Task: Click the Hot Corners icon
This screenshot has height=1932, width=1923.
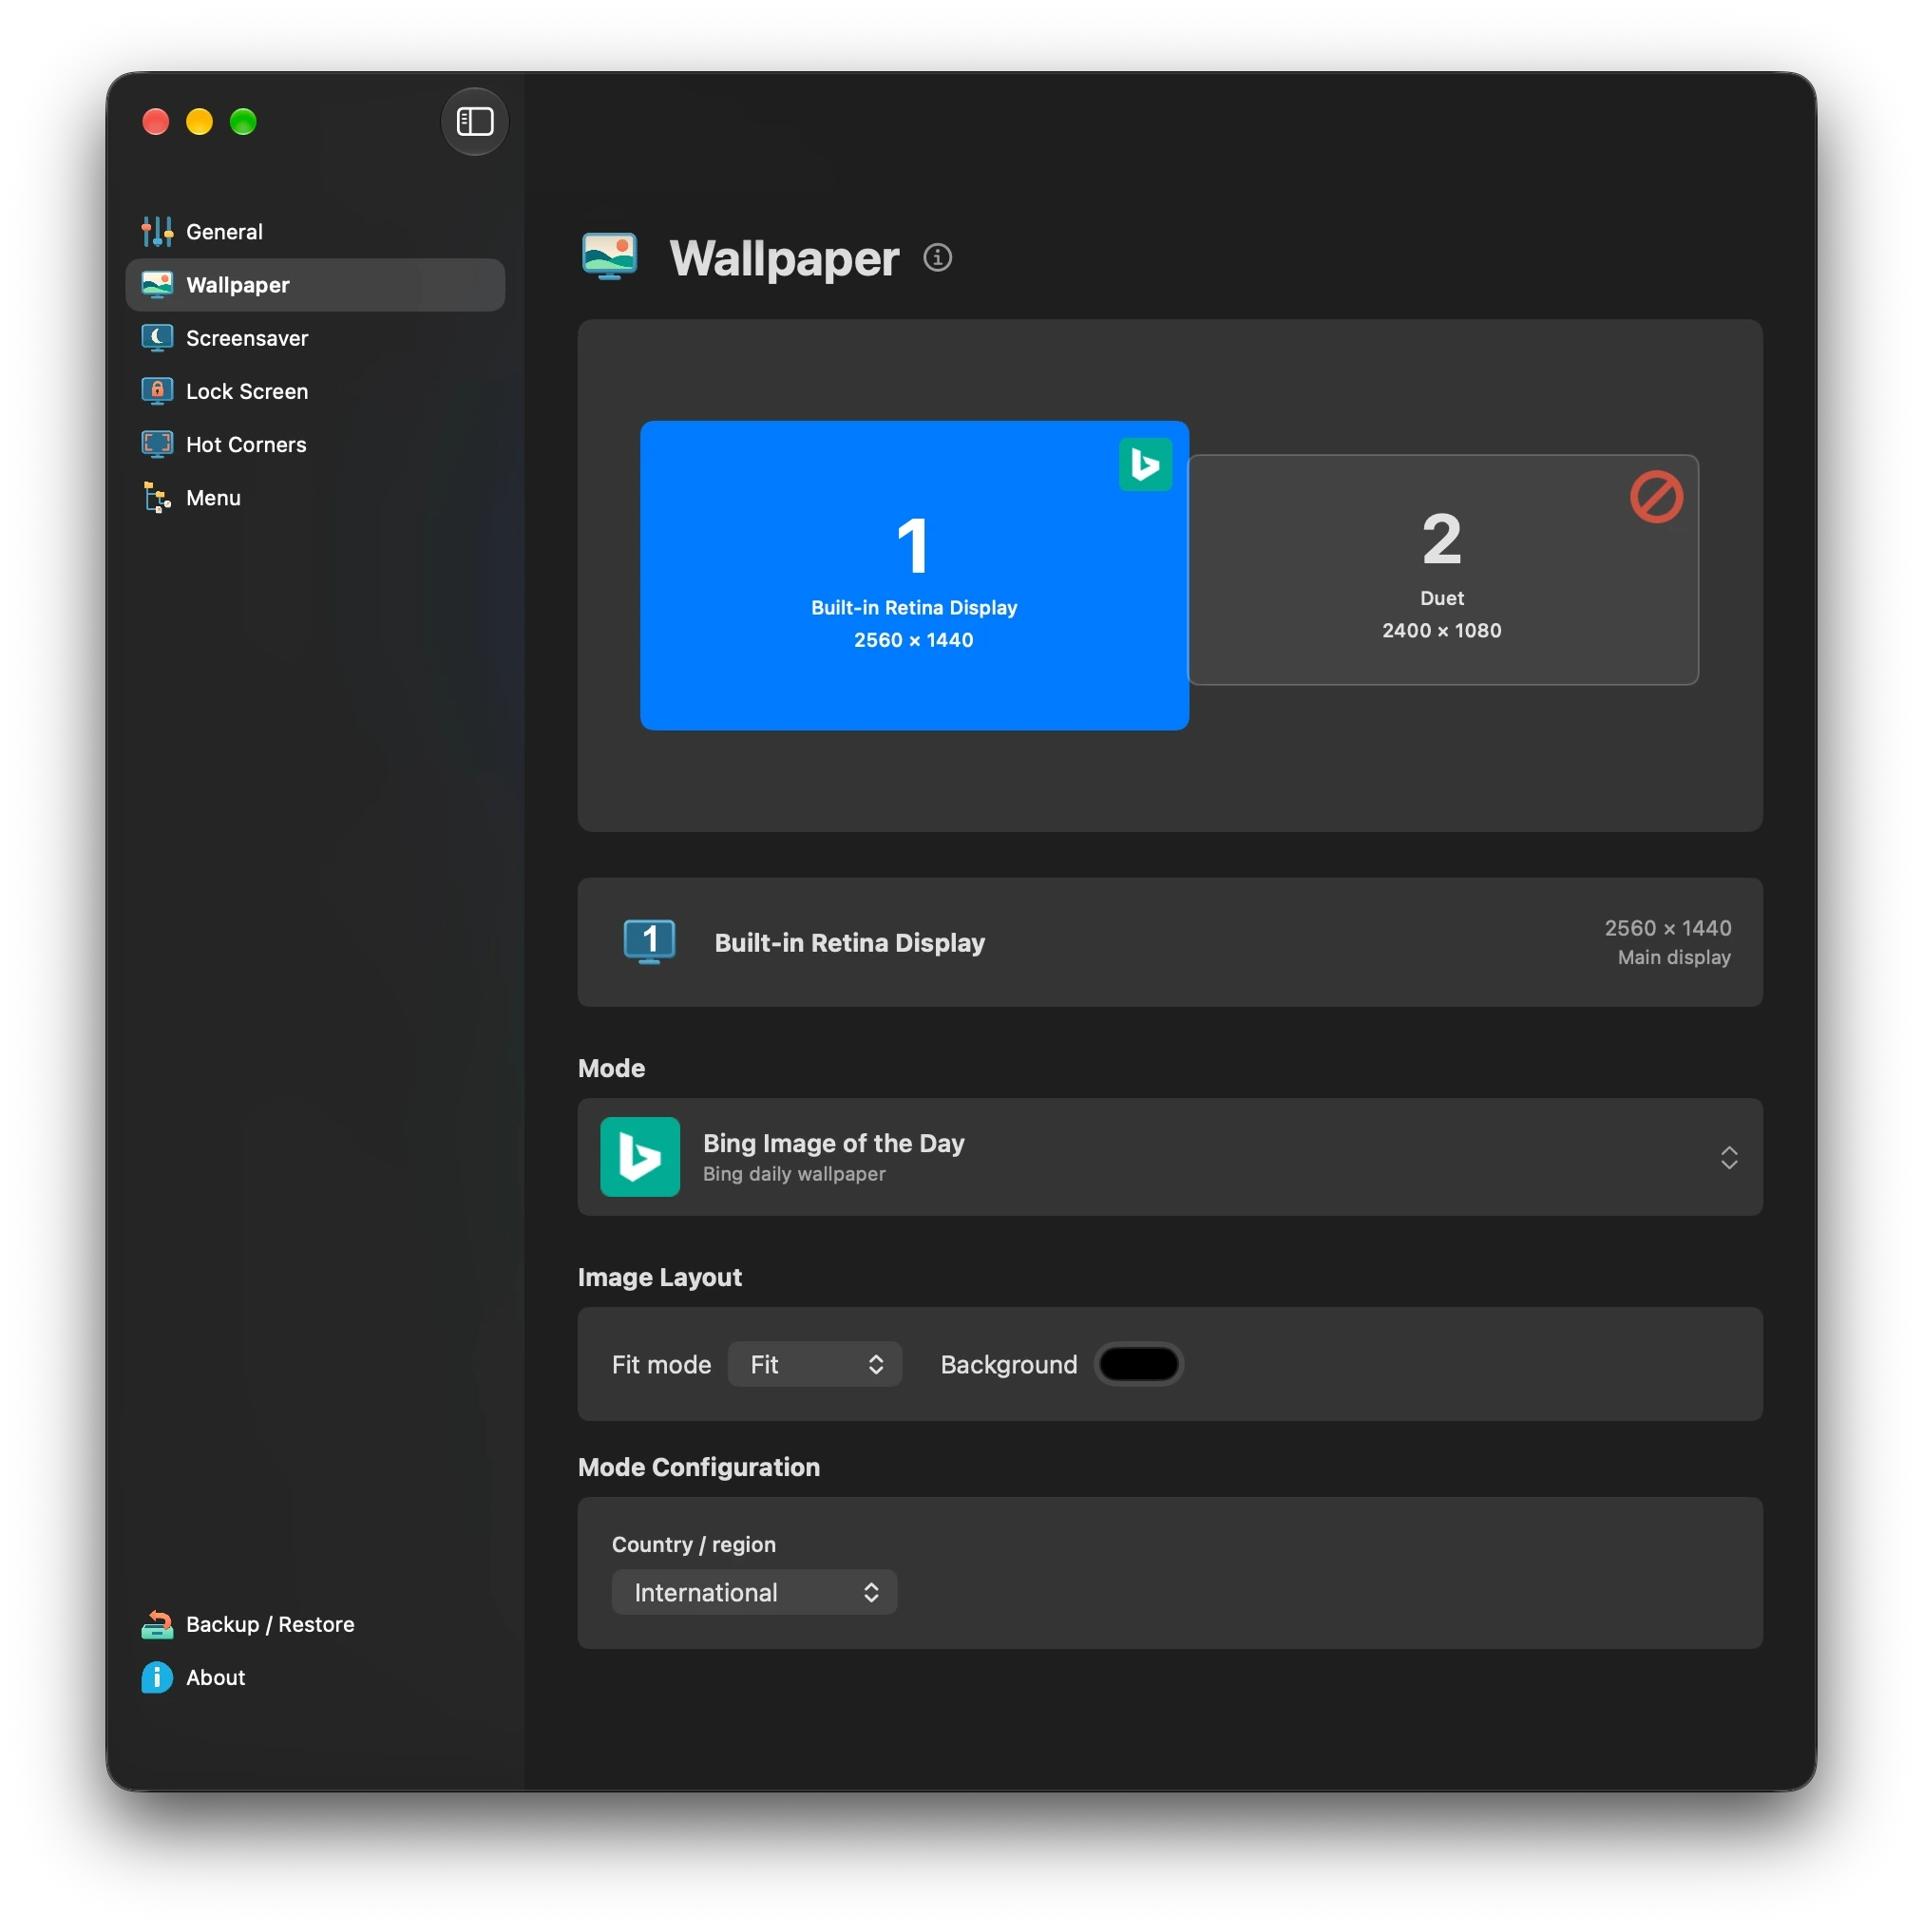Action: tap(157, 444)
